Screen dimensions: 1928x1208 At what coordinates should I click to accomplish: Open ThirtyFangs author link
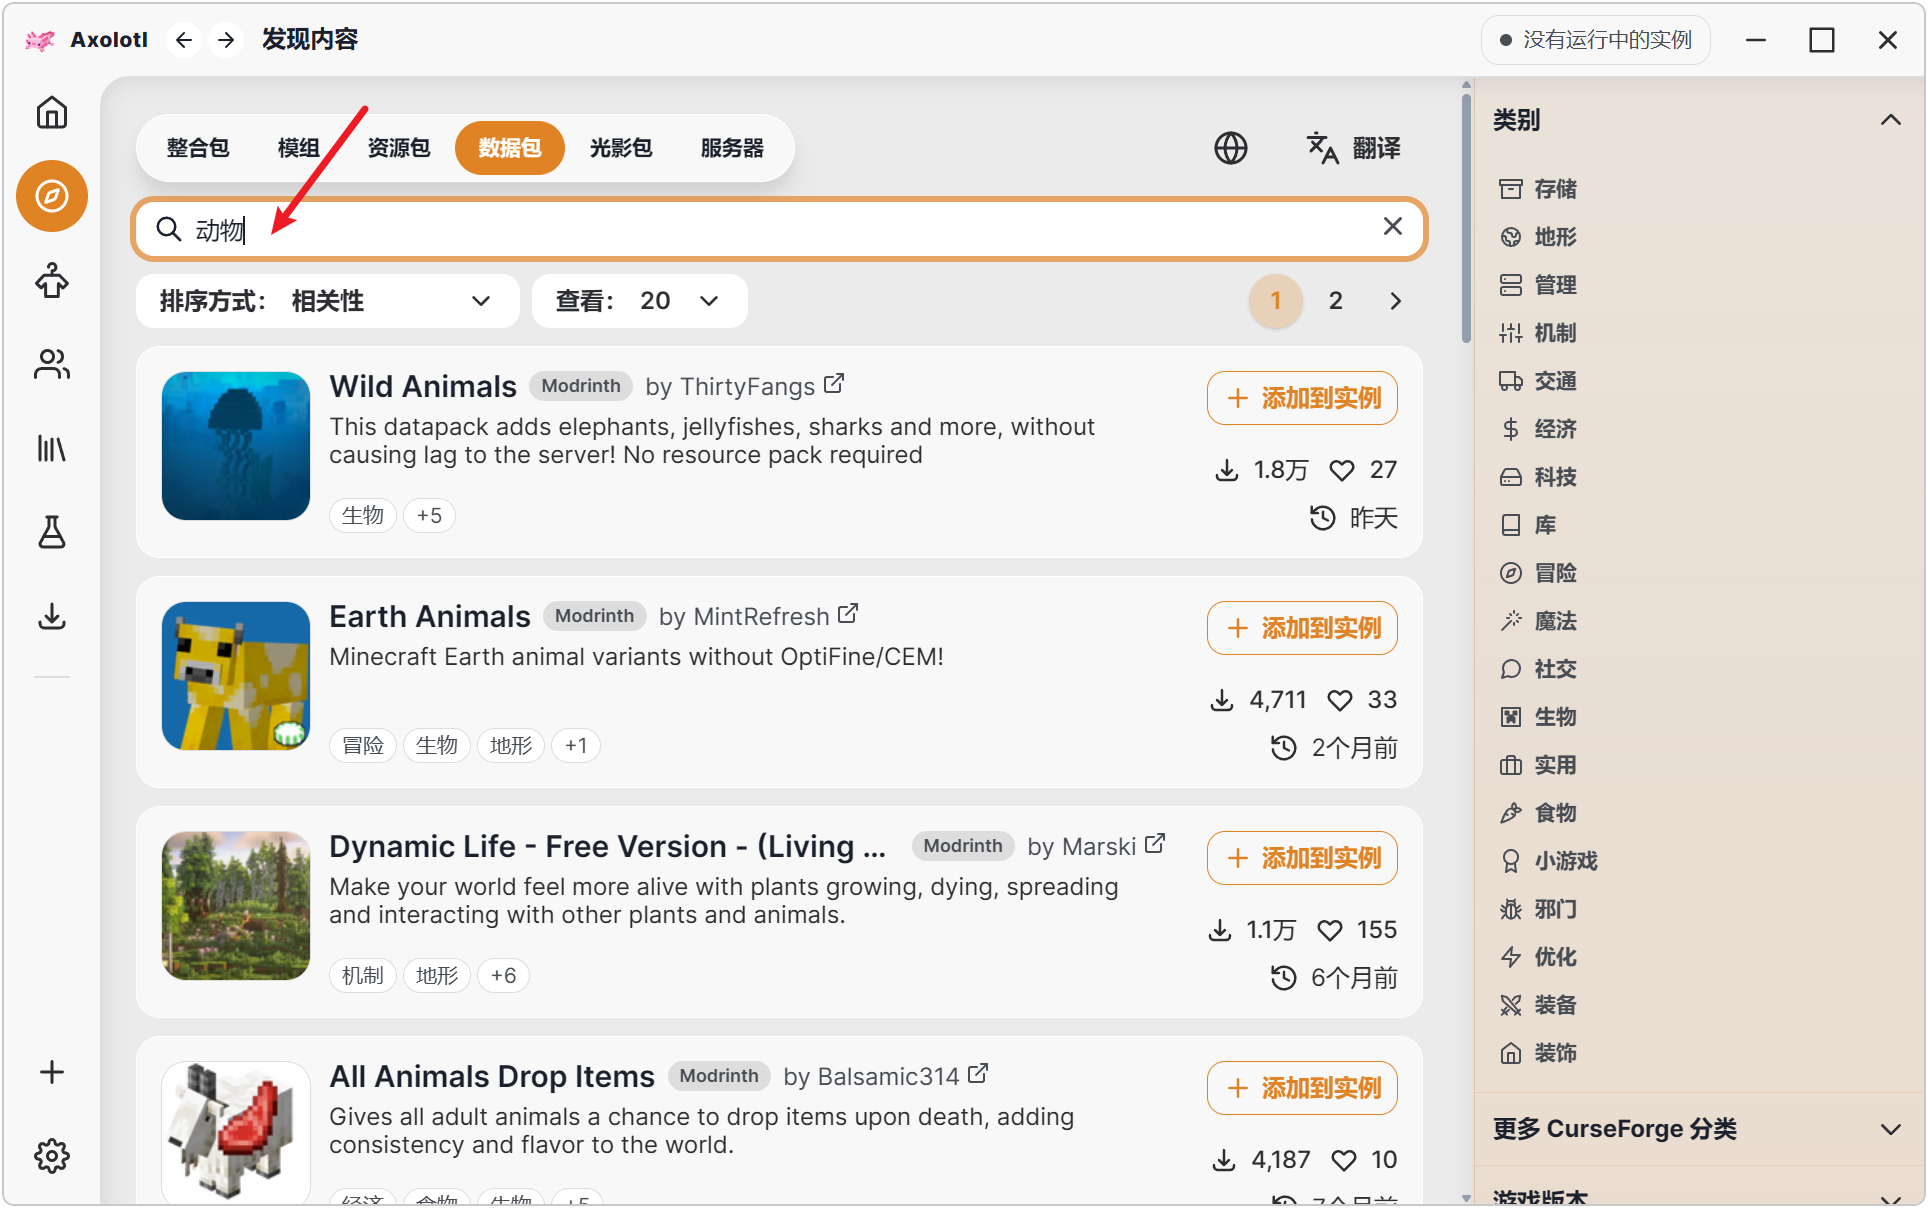745,386
